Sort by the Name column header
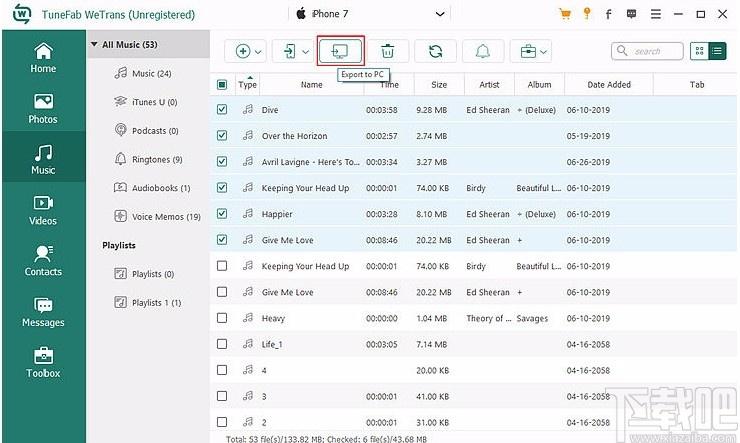This screenshot has height=443, width=740. pyautogui.click(x=311, y=84)
